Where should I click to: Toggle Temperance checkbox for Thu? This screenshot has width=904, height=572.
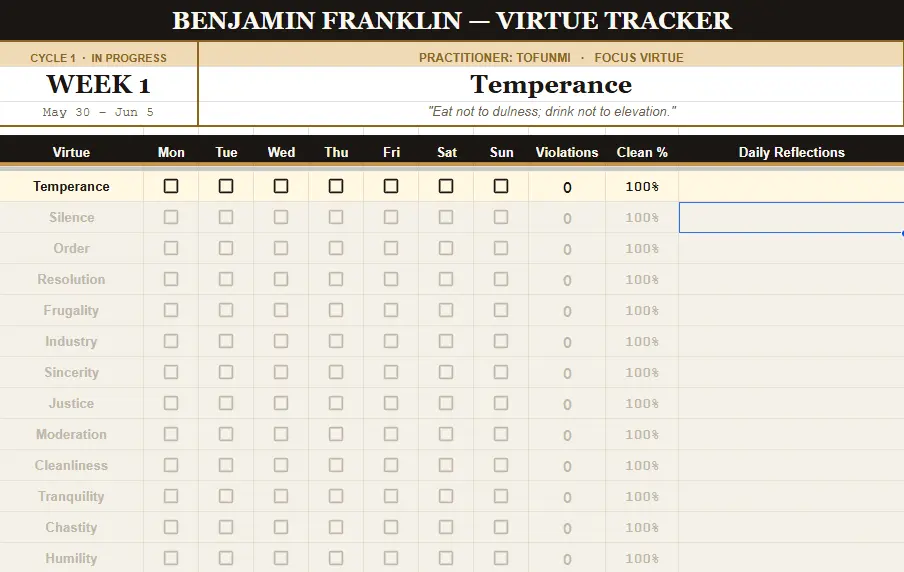(x=336, y=186)
